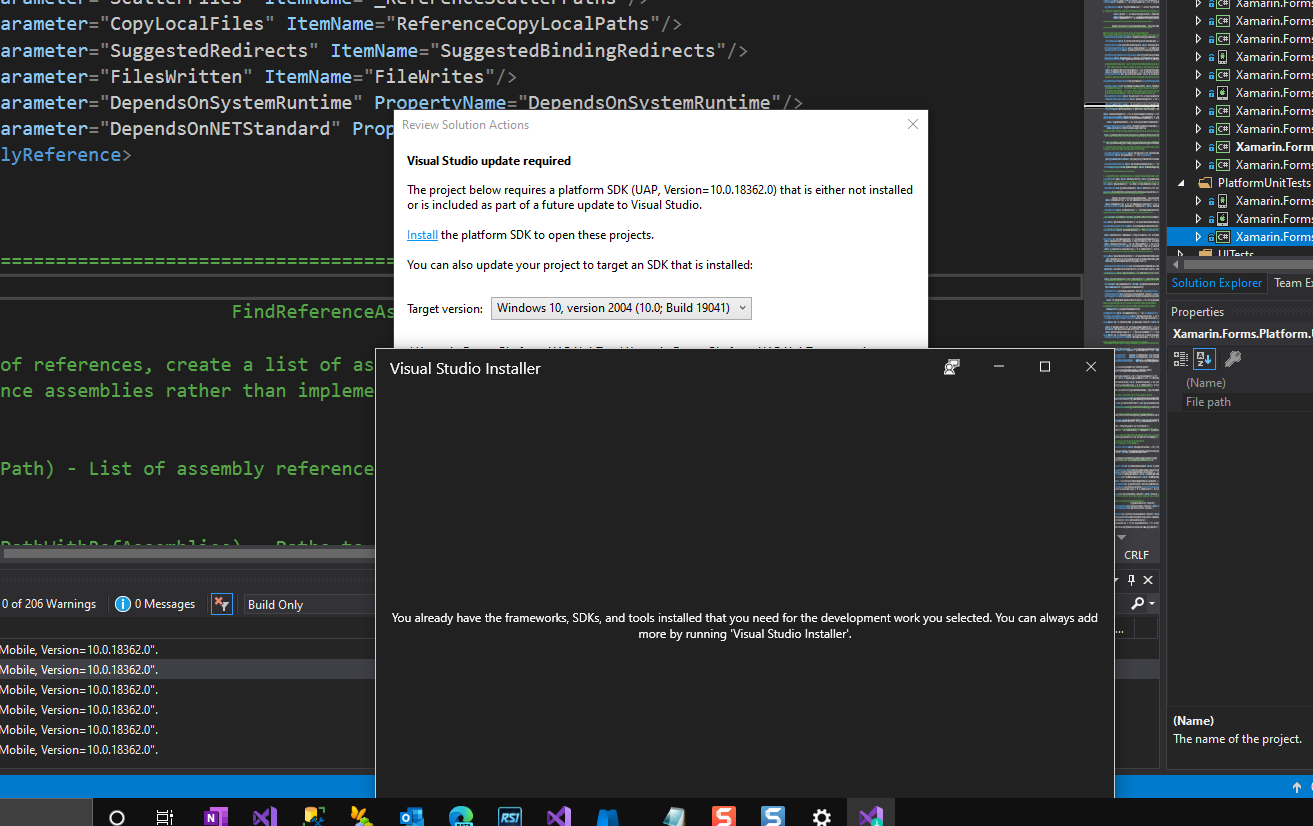Click the 'Visual Studio update required' heading
The height and width of the screenshot is (826, 1313).
489,160
